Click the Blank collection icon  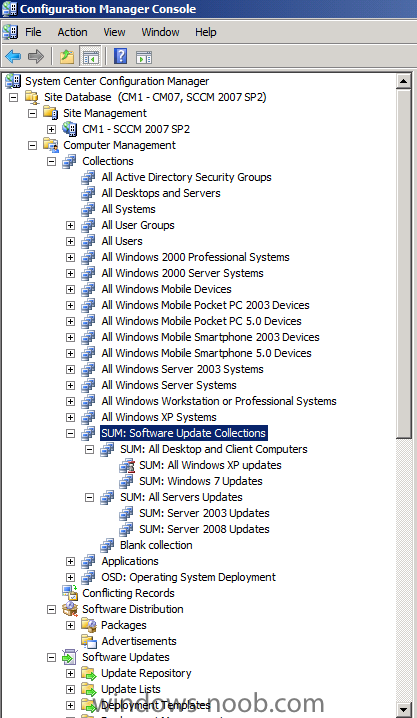click(x=108, y=545)
